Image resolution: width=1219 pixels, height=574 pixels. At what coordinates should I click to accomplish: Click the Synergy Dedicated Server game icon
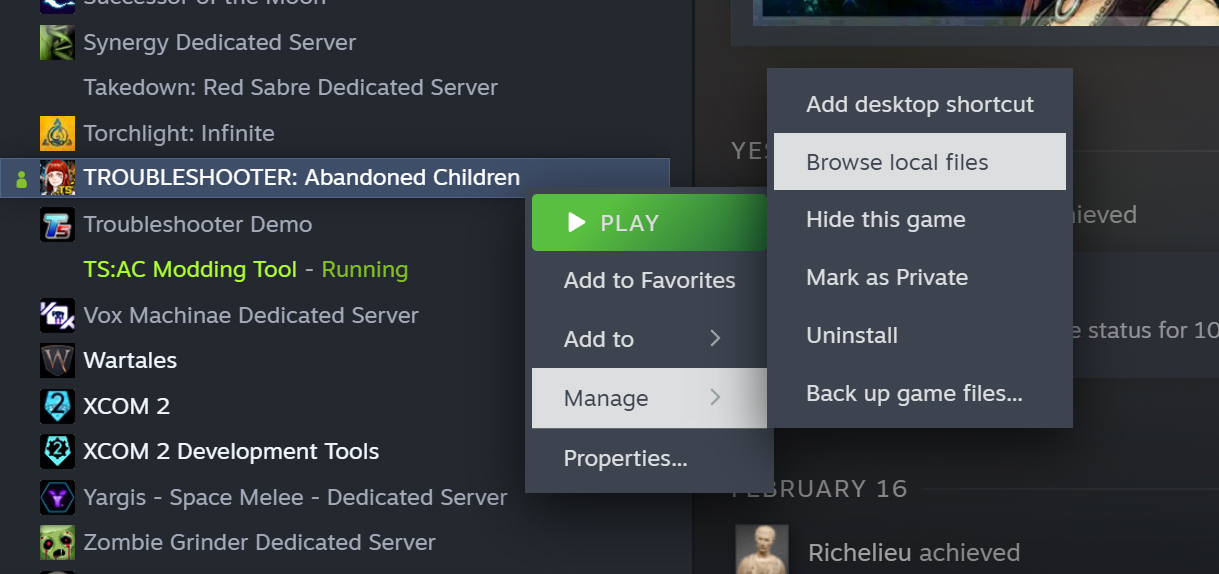point(57,43)
